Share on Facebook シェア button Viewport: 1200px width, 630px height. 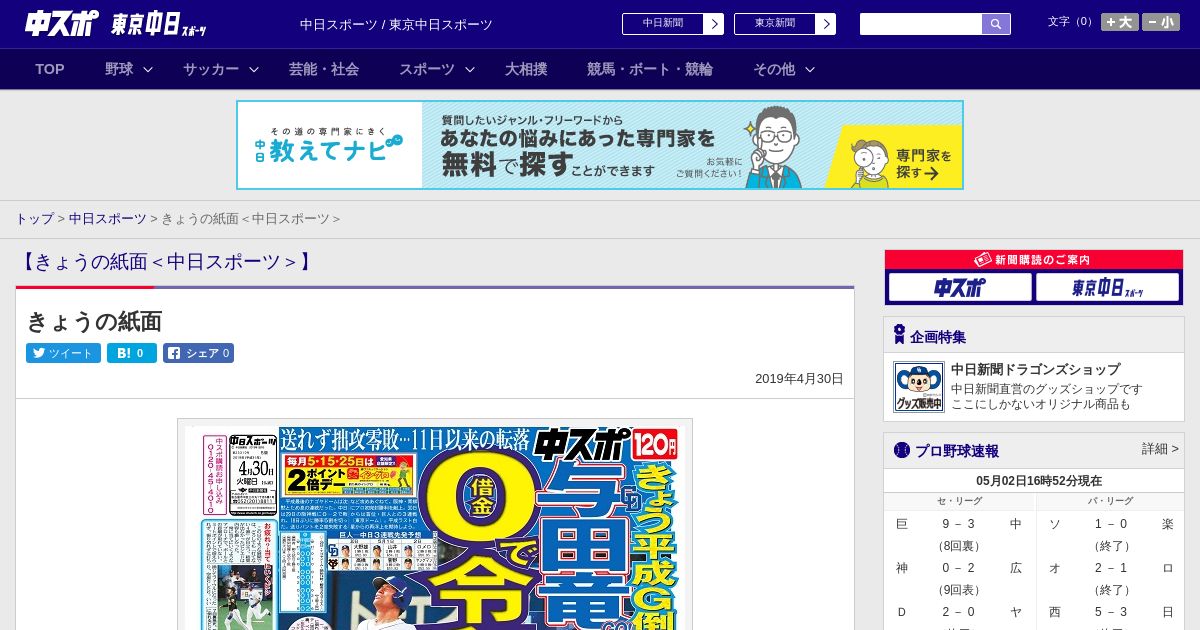click(x=198, y=353)
